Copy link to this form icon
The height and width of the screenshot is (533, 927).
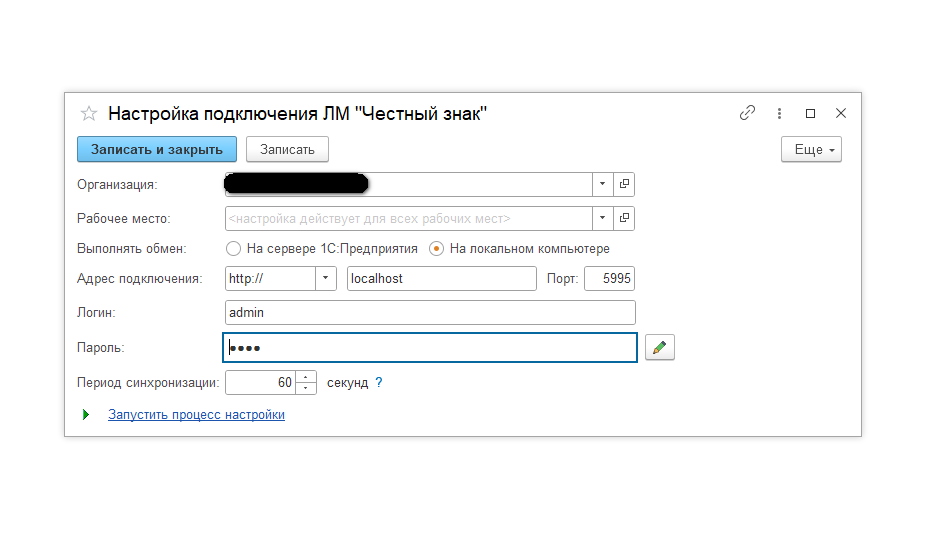(747, 113)
